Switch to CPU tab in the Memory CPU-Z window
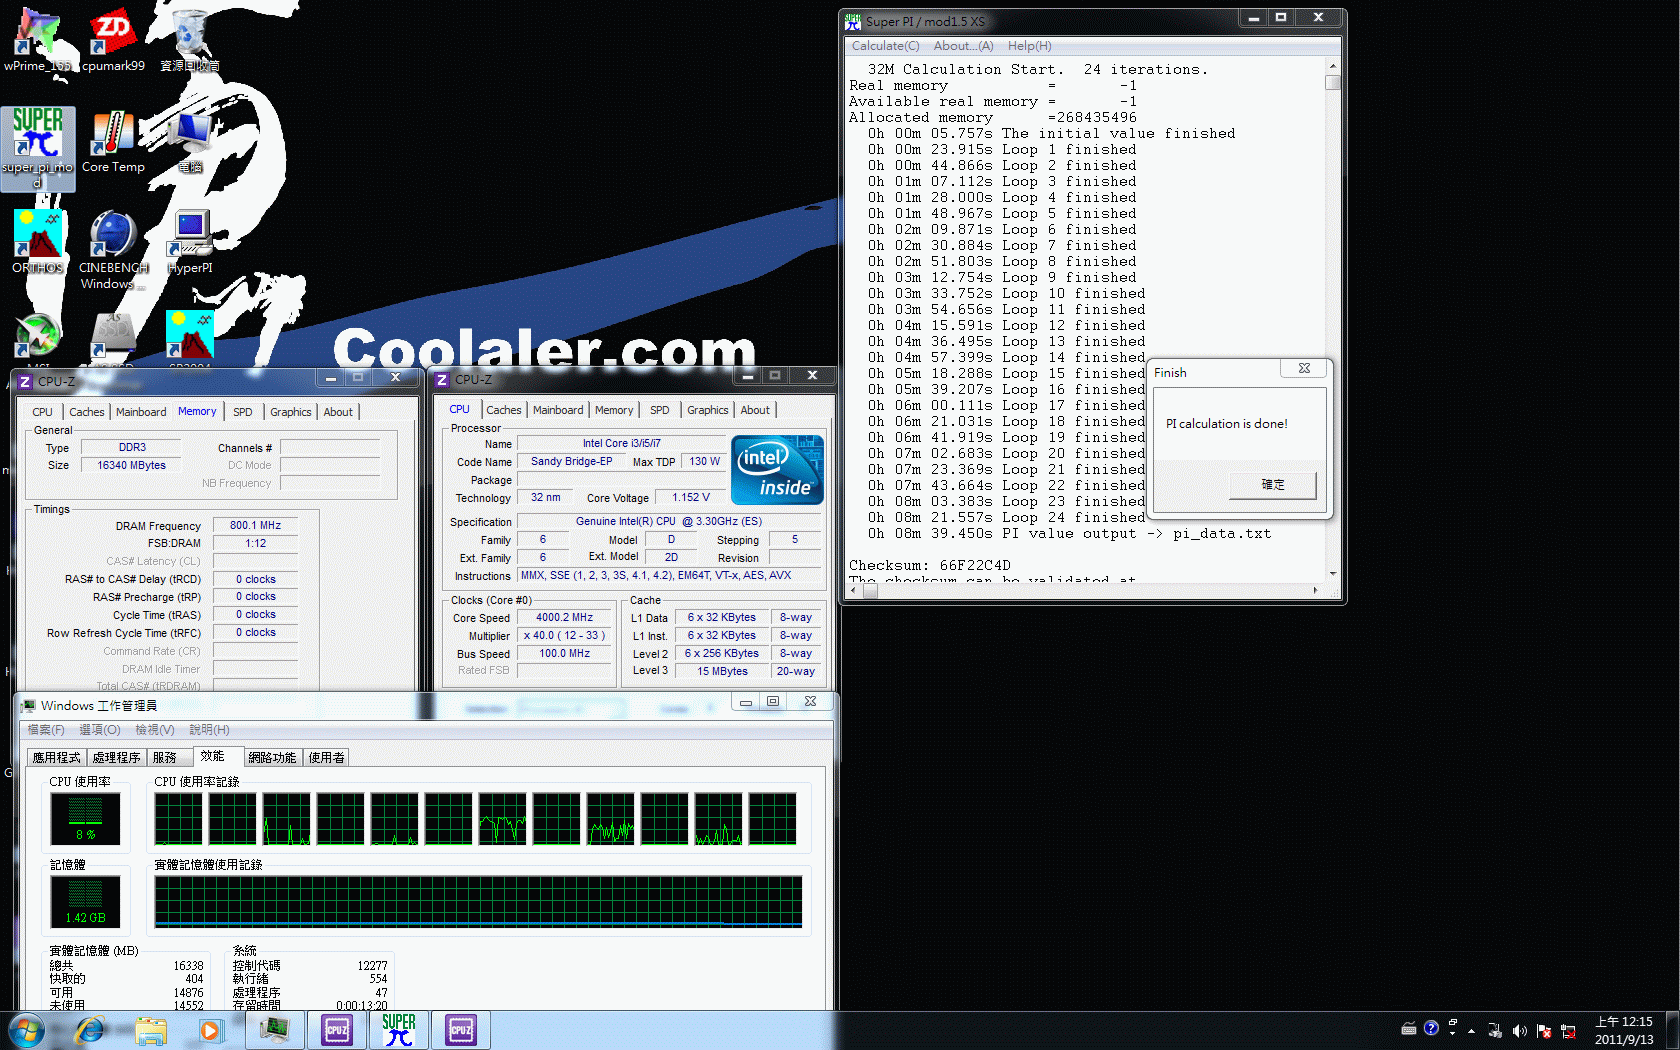1680x1050 pixels. 42,412
